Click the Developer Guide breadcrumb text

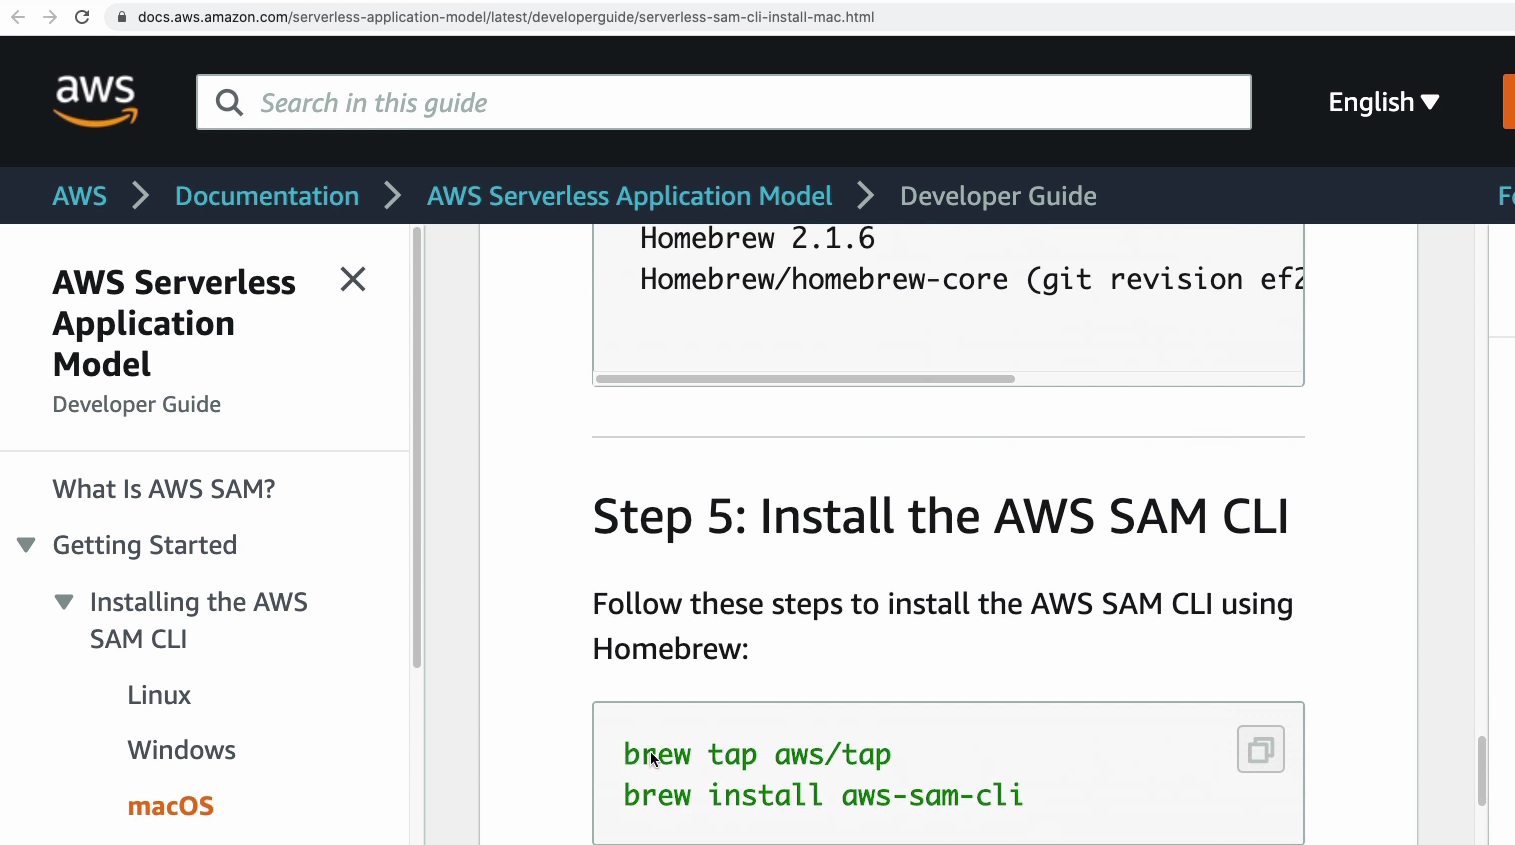pos(998,196)
